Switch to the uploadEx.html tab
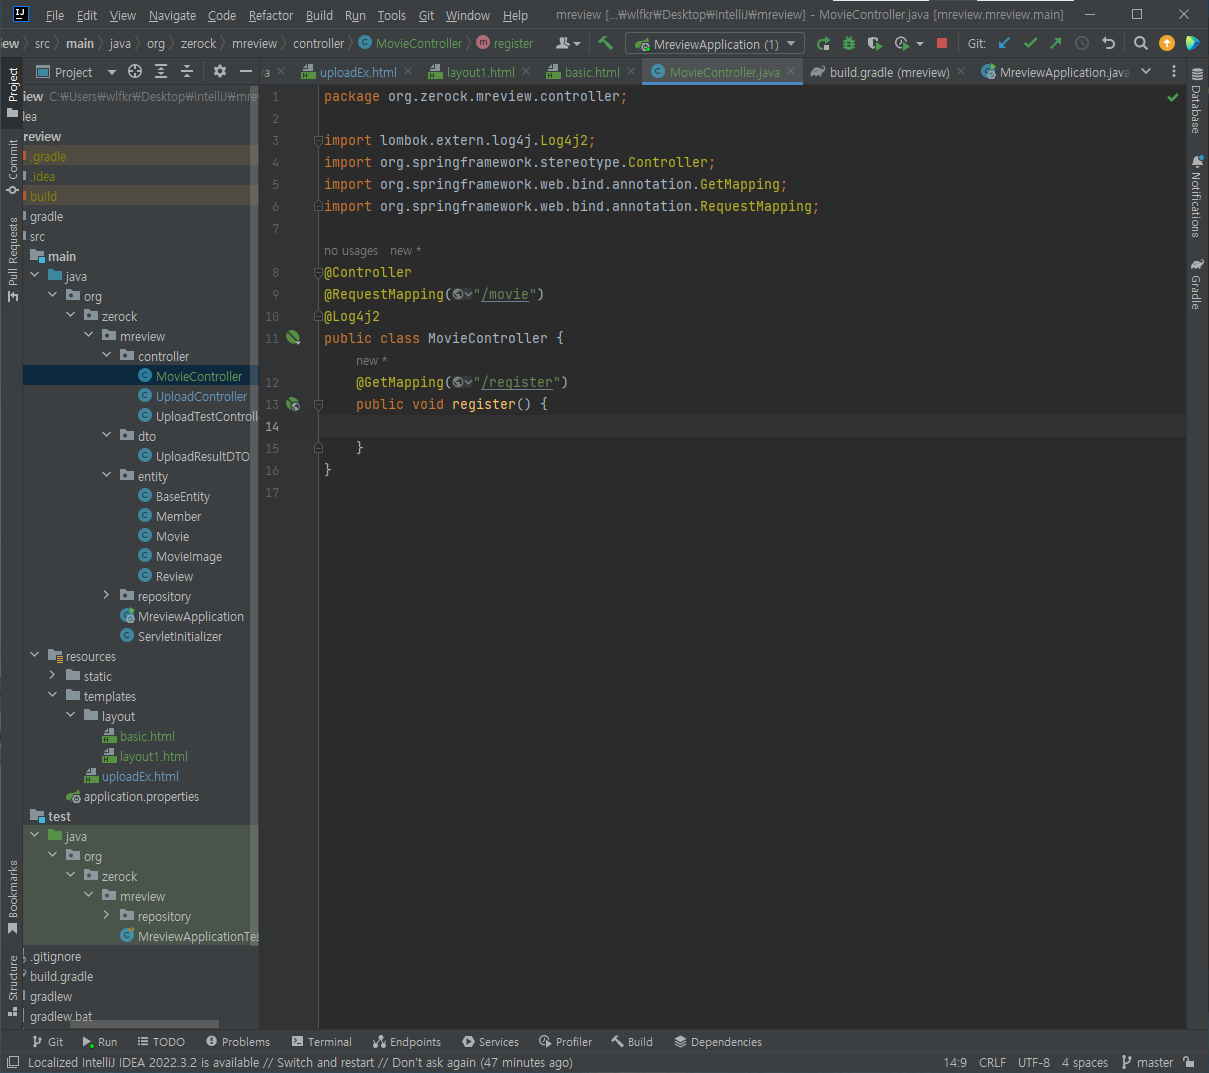1209x1073 pixels. [x=357, y=72]
